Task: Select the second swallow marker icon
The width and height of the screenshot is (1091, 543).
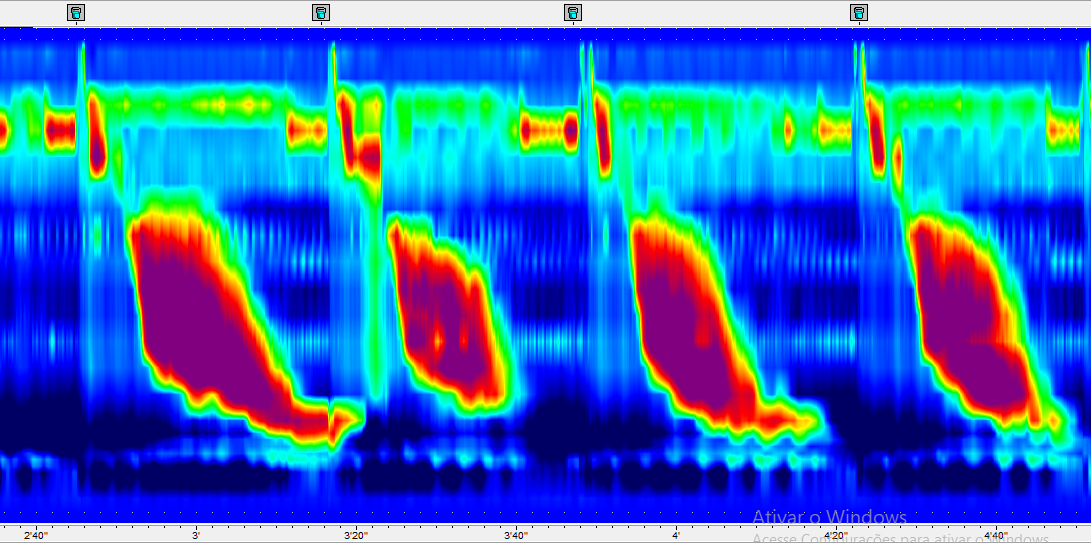Action: pyautogui.click(x=321, y=12)
